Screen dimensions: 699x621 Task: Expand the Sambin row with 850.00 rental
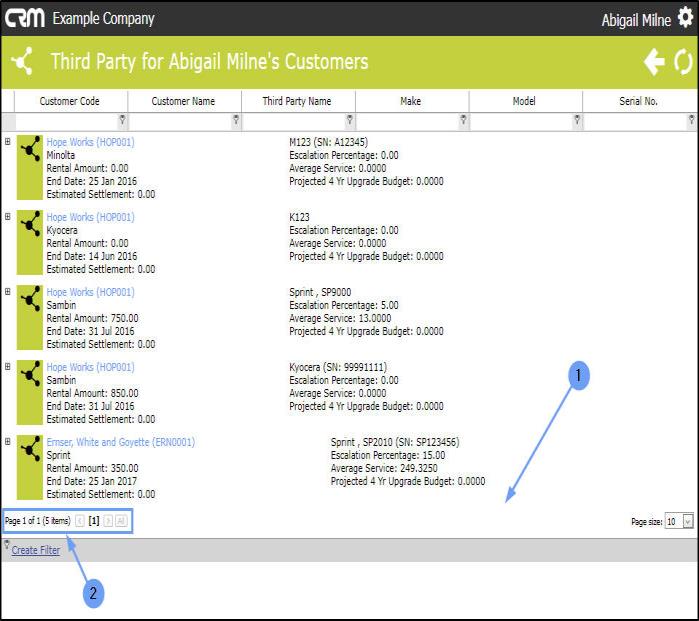pyautogui.click(x=8, y=366)
